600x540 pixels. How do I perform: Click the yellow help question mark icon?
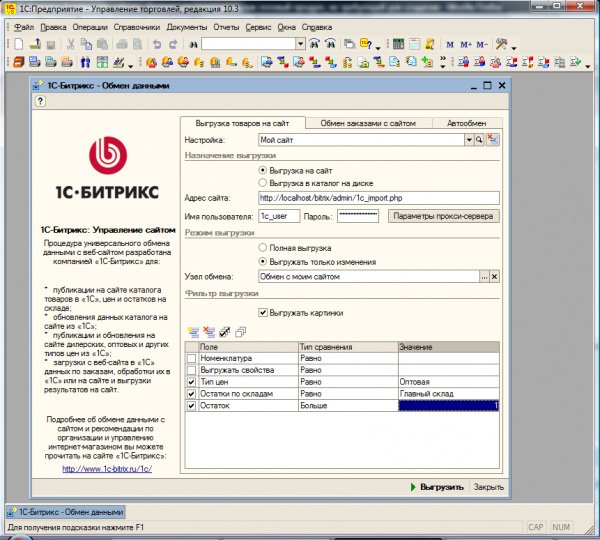pos(40,101)
